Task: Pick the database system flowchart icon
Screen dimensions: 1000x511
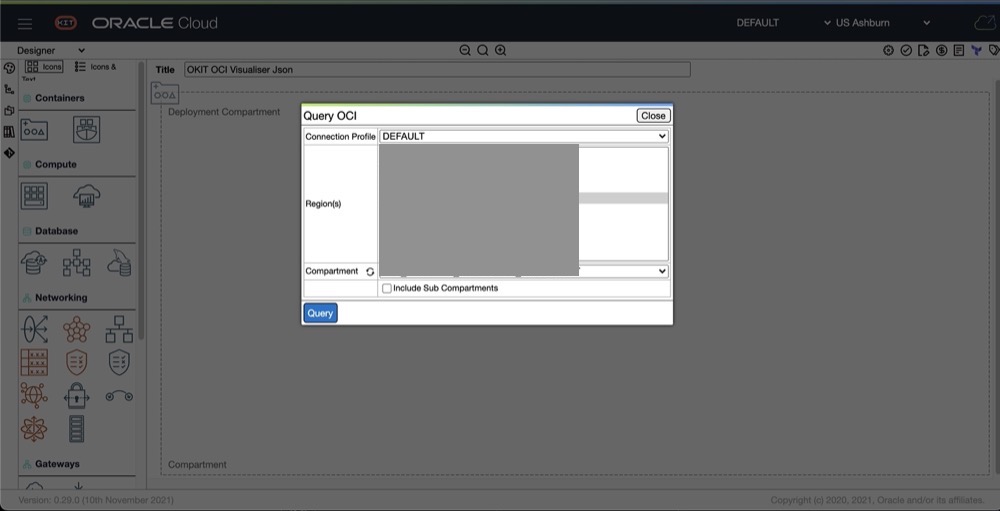Action: pyautogui.click(x=77, y=263)
